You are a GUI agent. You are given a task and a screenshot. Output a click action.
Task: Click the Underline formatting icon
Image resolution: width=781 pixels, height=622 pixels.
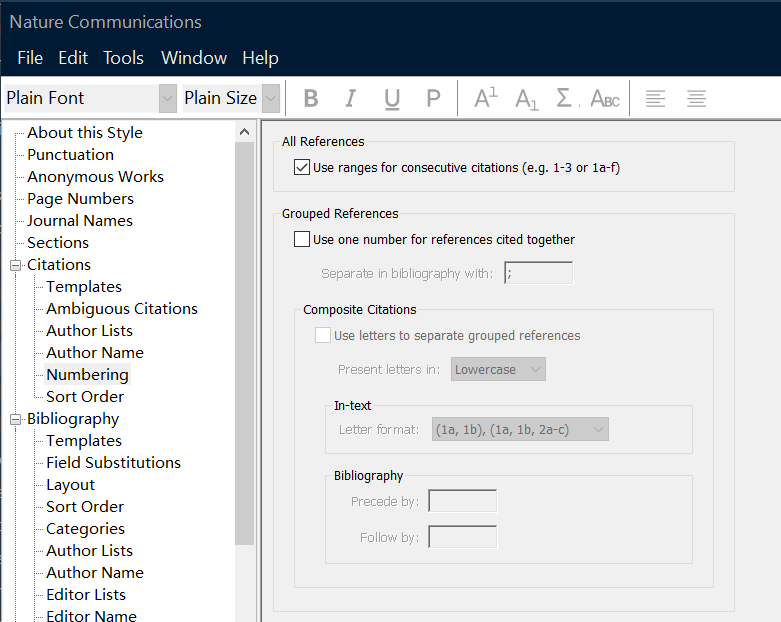[391, 98]
